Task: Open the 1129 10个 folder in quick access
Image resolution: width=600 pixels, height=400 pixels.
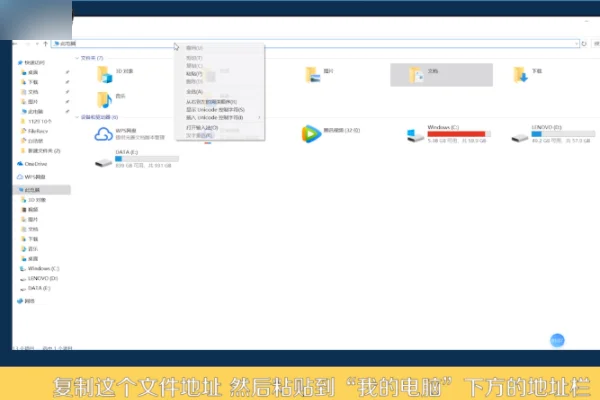Action: (x=39, y=121)
